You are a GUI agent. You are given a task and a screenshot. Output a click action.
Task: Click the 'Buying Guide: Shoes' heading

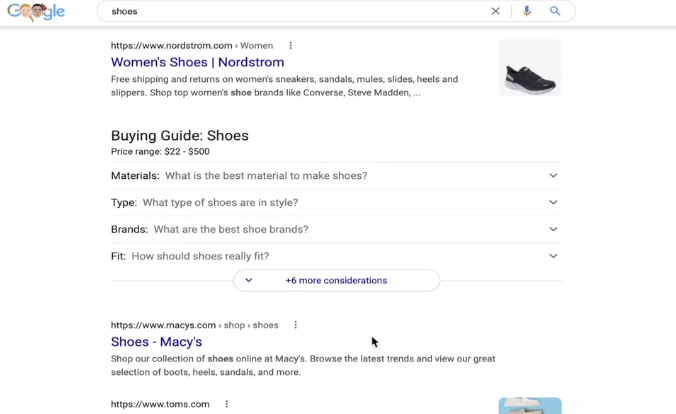coord(180,135)
